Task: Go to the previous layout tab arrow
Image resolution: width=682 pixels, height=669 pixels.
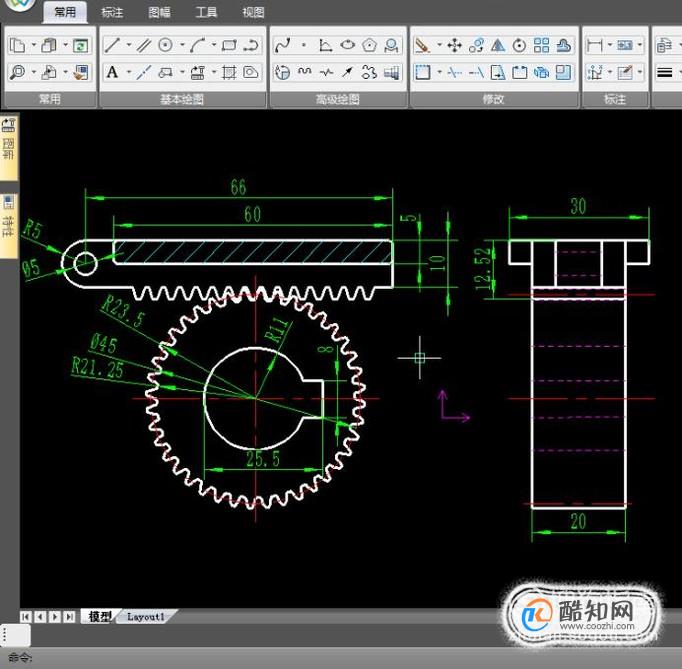Action: [x=40, y=617]
